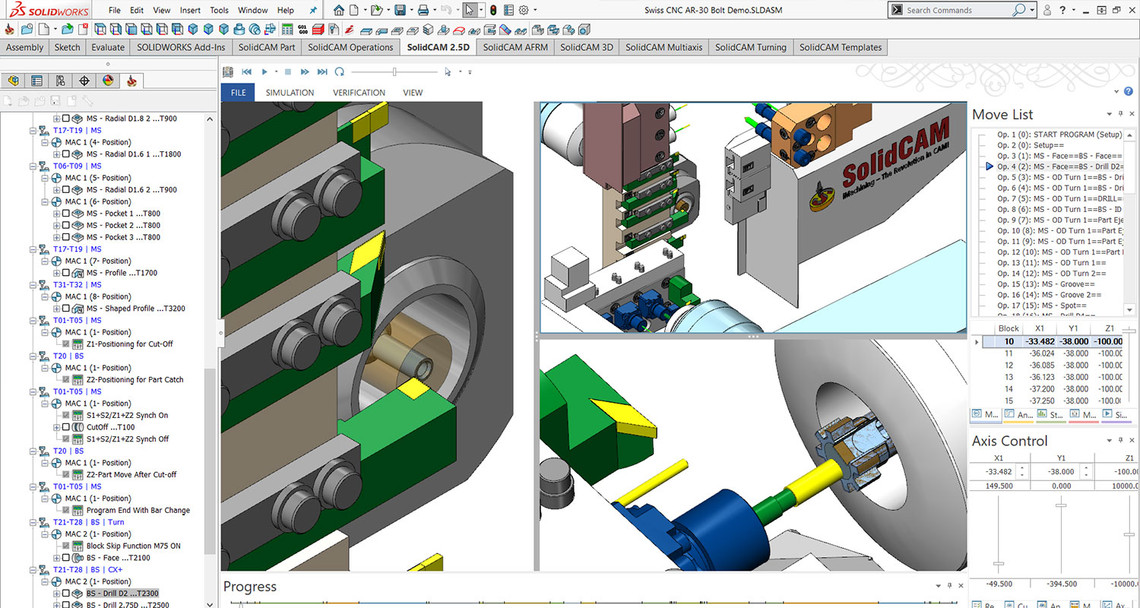Toggle checkbox for CutOff T100 operation
Image resolution: width=1140 pixels, height=608 pixels.
[x=66, y=427]
